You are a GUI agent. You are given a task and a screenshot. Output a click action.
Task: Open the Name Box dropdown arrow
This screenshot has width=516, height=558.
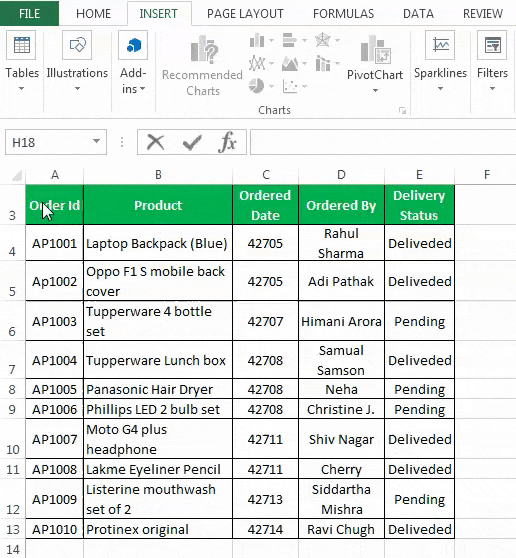96,141
